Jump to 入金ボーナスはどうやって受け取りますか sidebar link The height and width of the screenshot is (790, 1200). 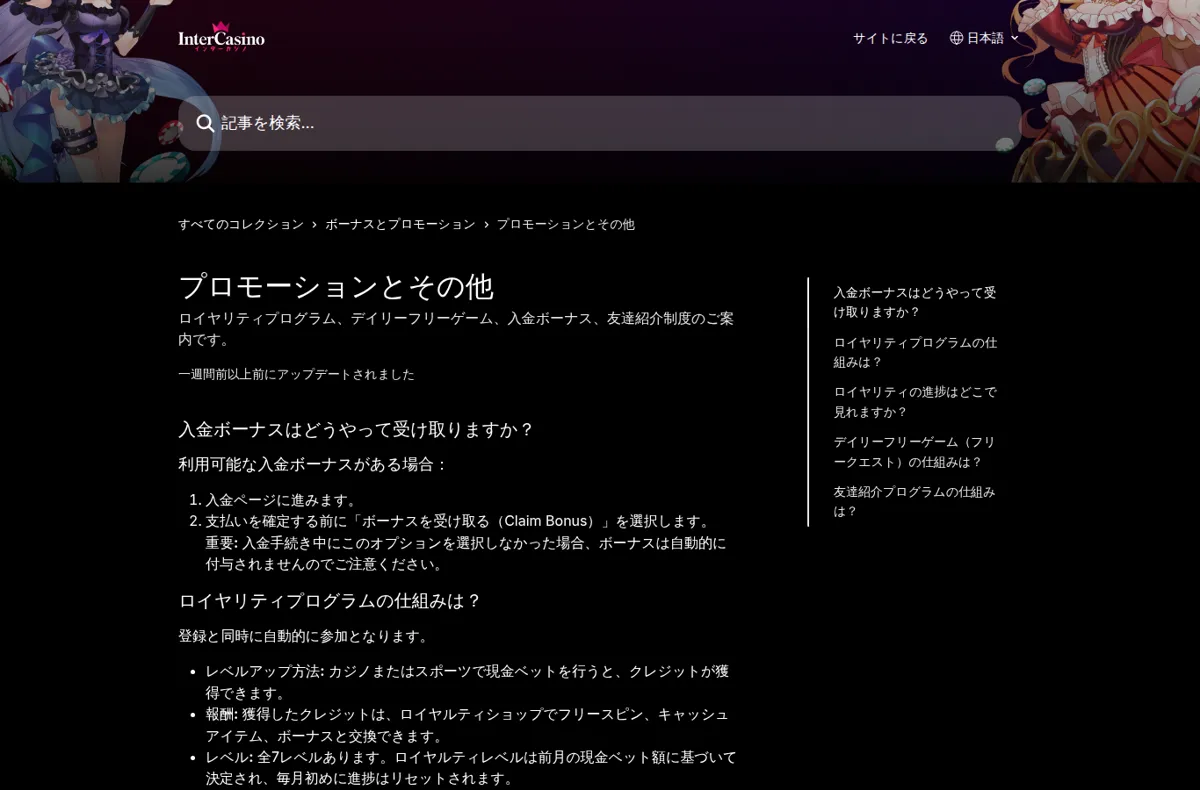tap(915, 302)
